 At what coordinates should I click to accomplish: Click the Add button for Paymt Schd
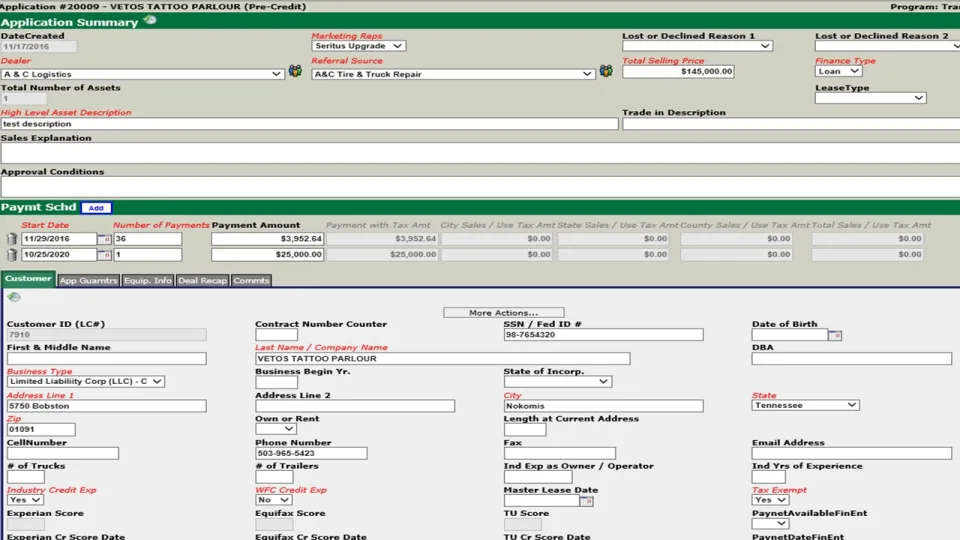[x=96, y=208]
